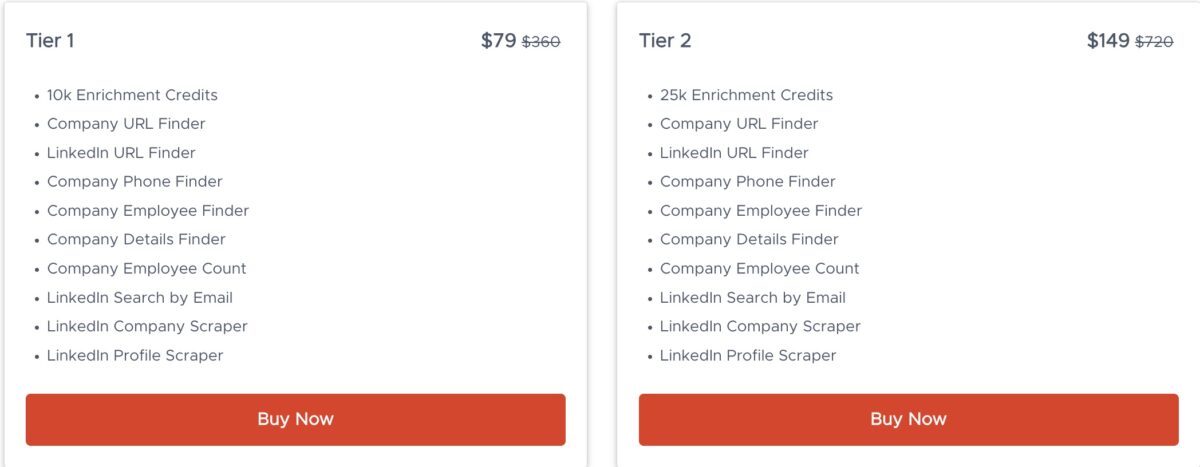This screenshot has height=467, width=1200.
Task: Click Company Employee Count in Tier 2
Action: pos(760,269)
